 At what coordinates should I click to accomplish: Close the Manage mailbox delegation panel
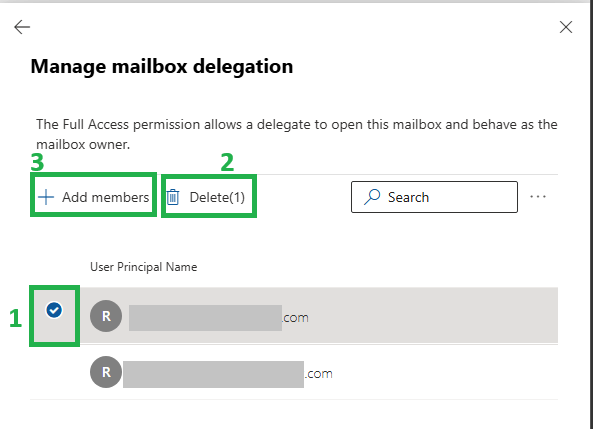pos(566,27)
